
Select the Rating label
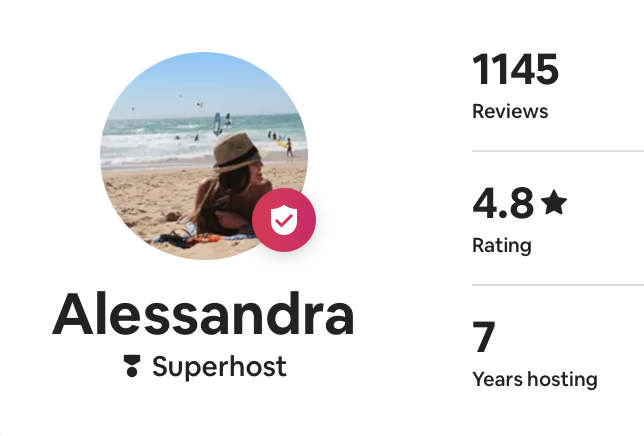pos(501,245)
